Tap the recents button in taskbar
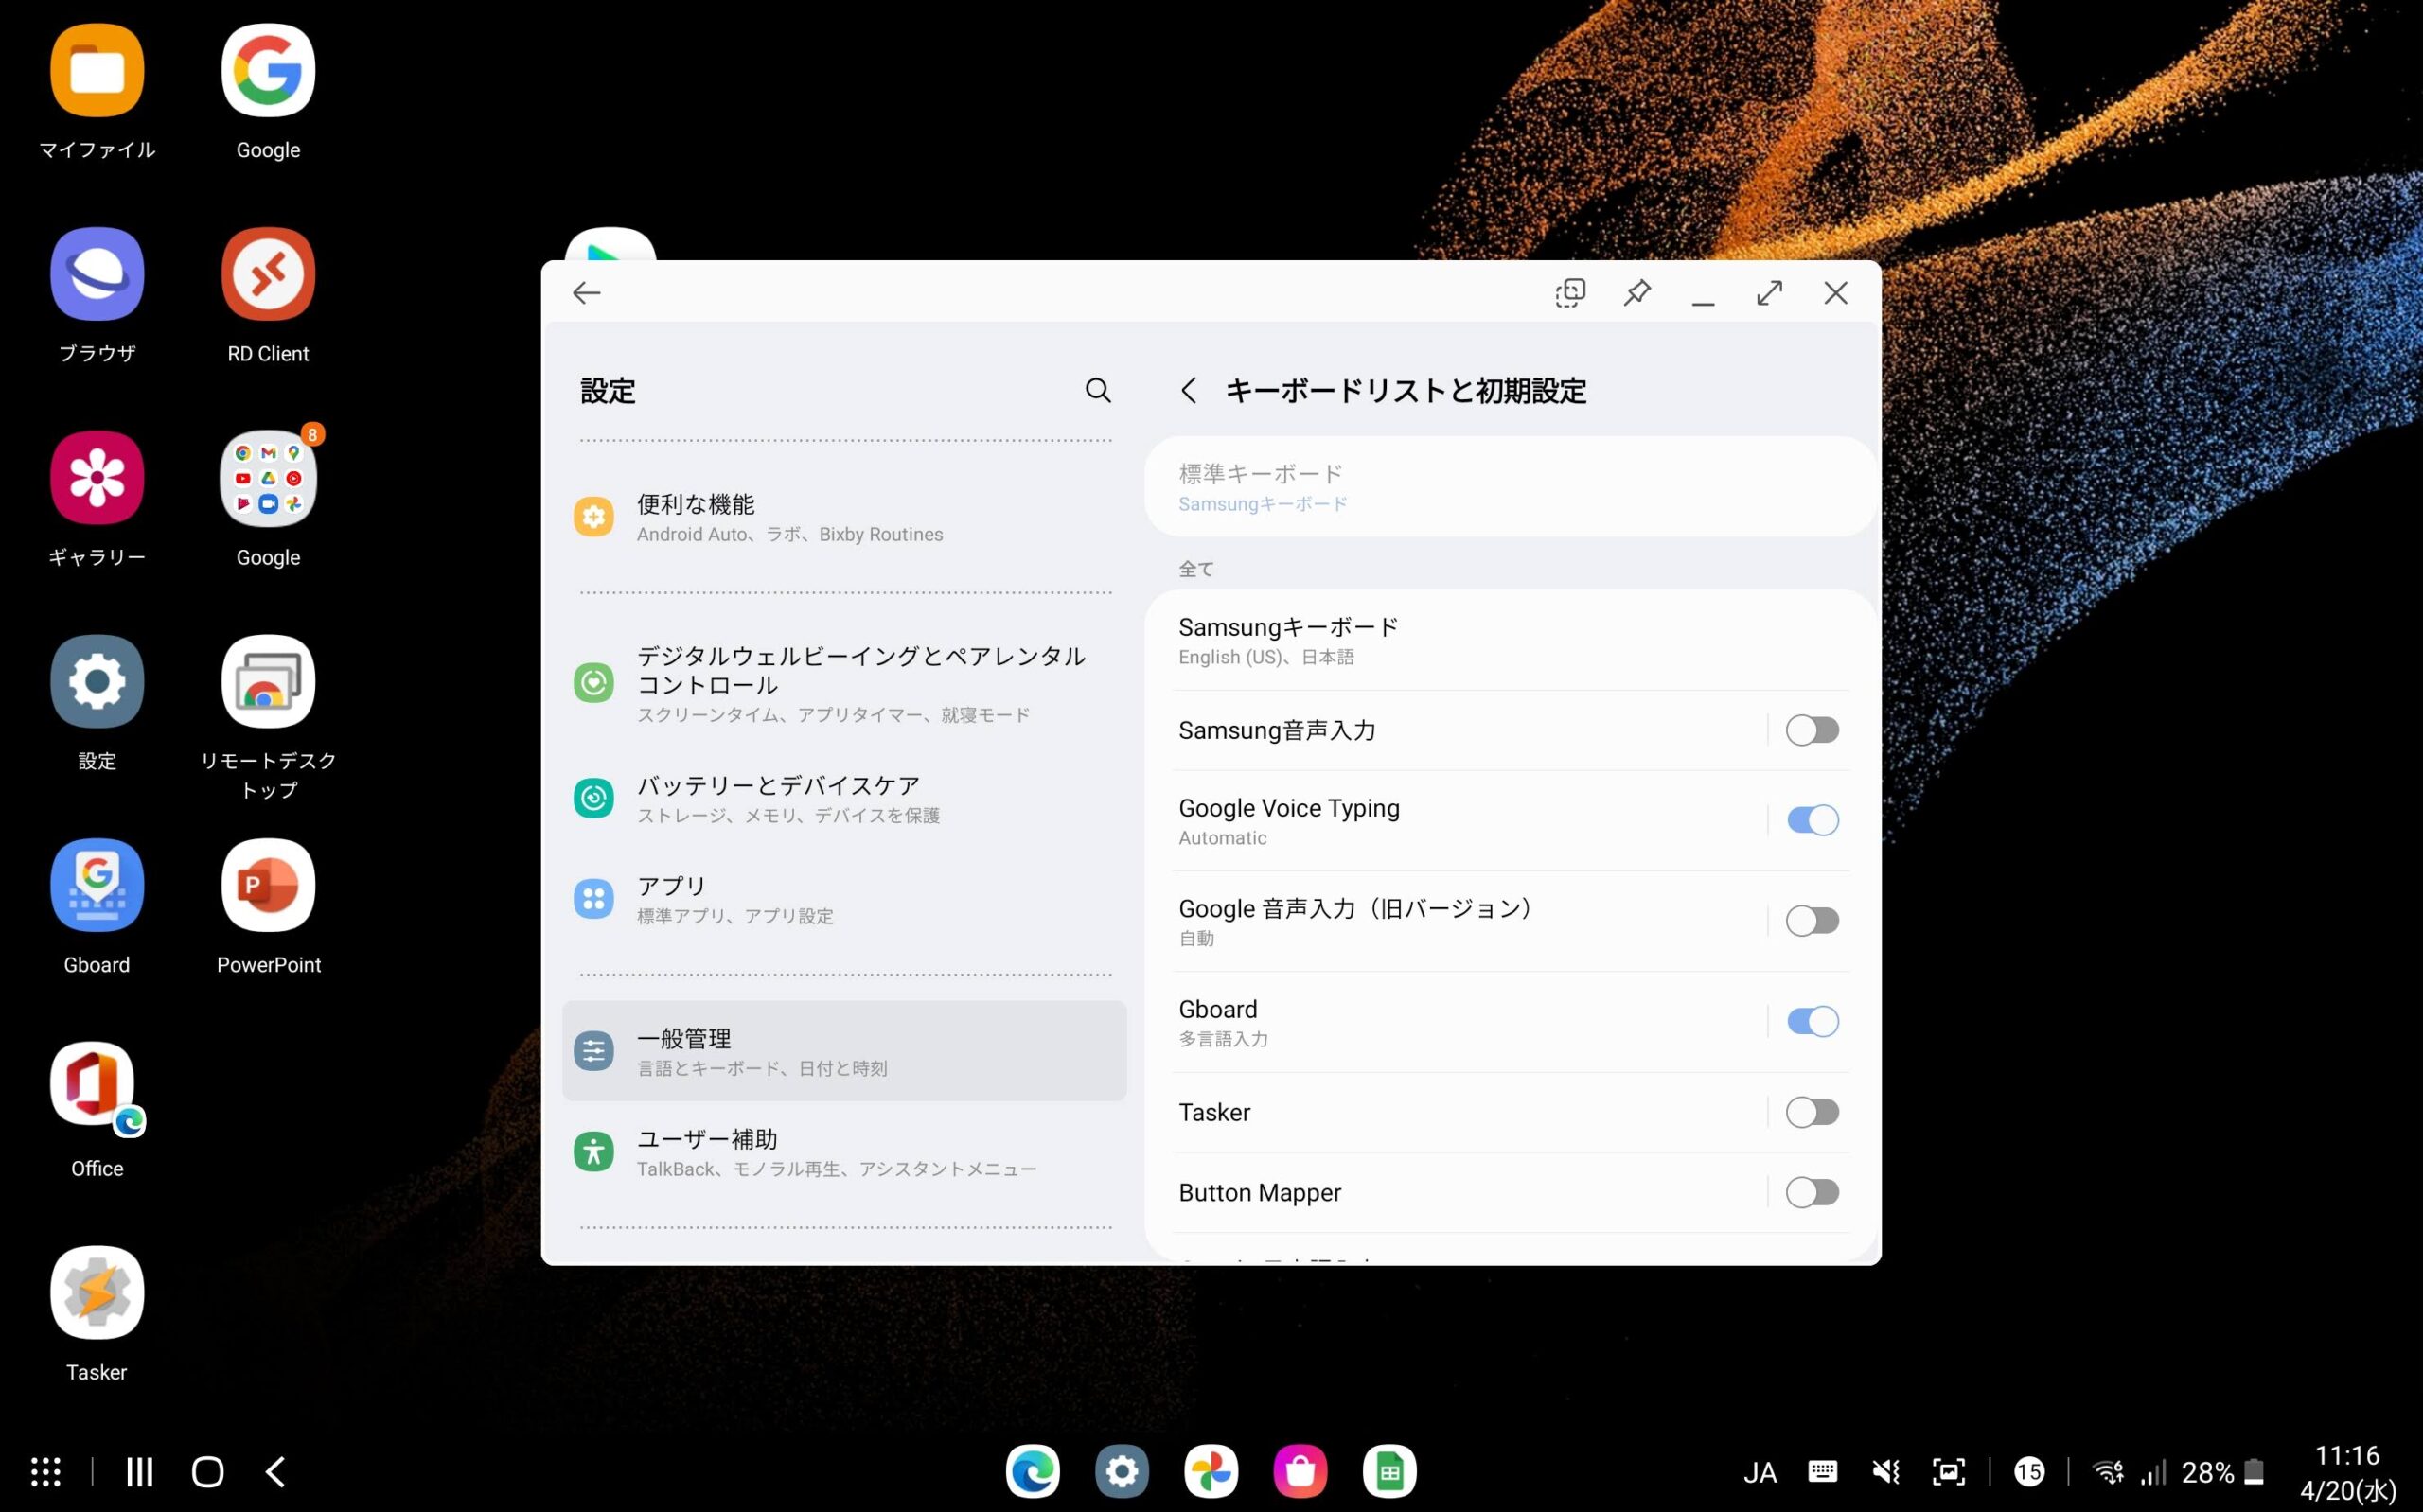This screenshot has width=2423, height=1512. click(140, 1471)
